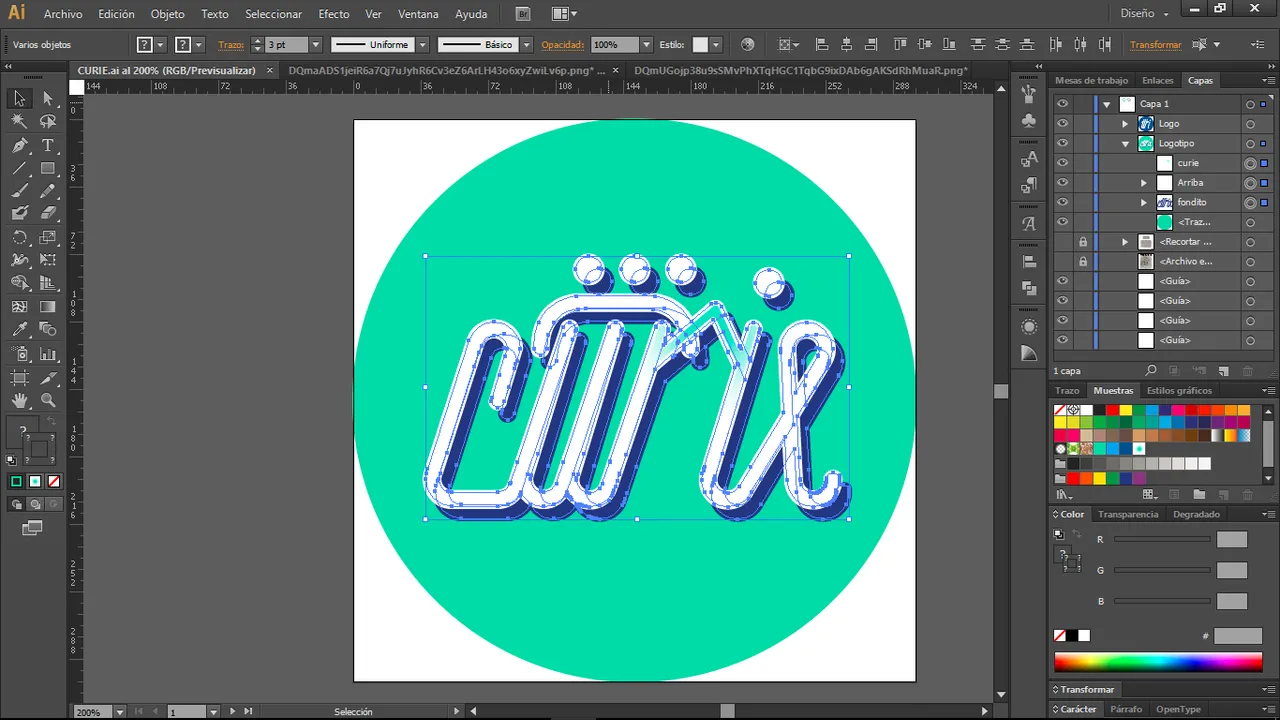1280x720 pixels.
Task: Select the Rectangle tool
Action: pos(47,168)
